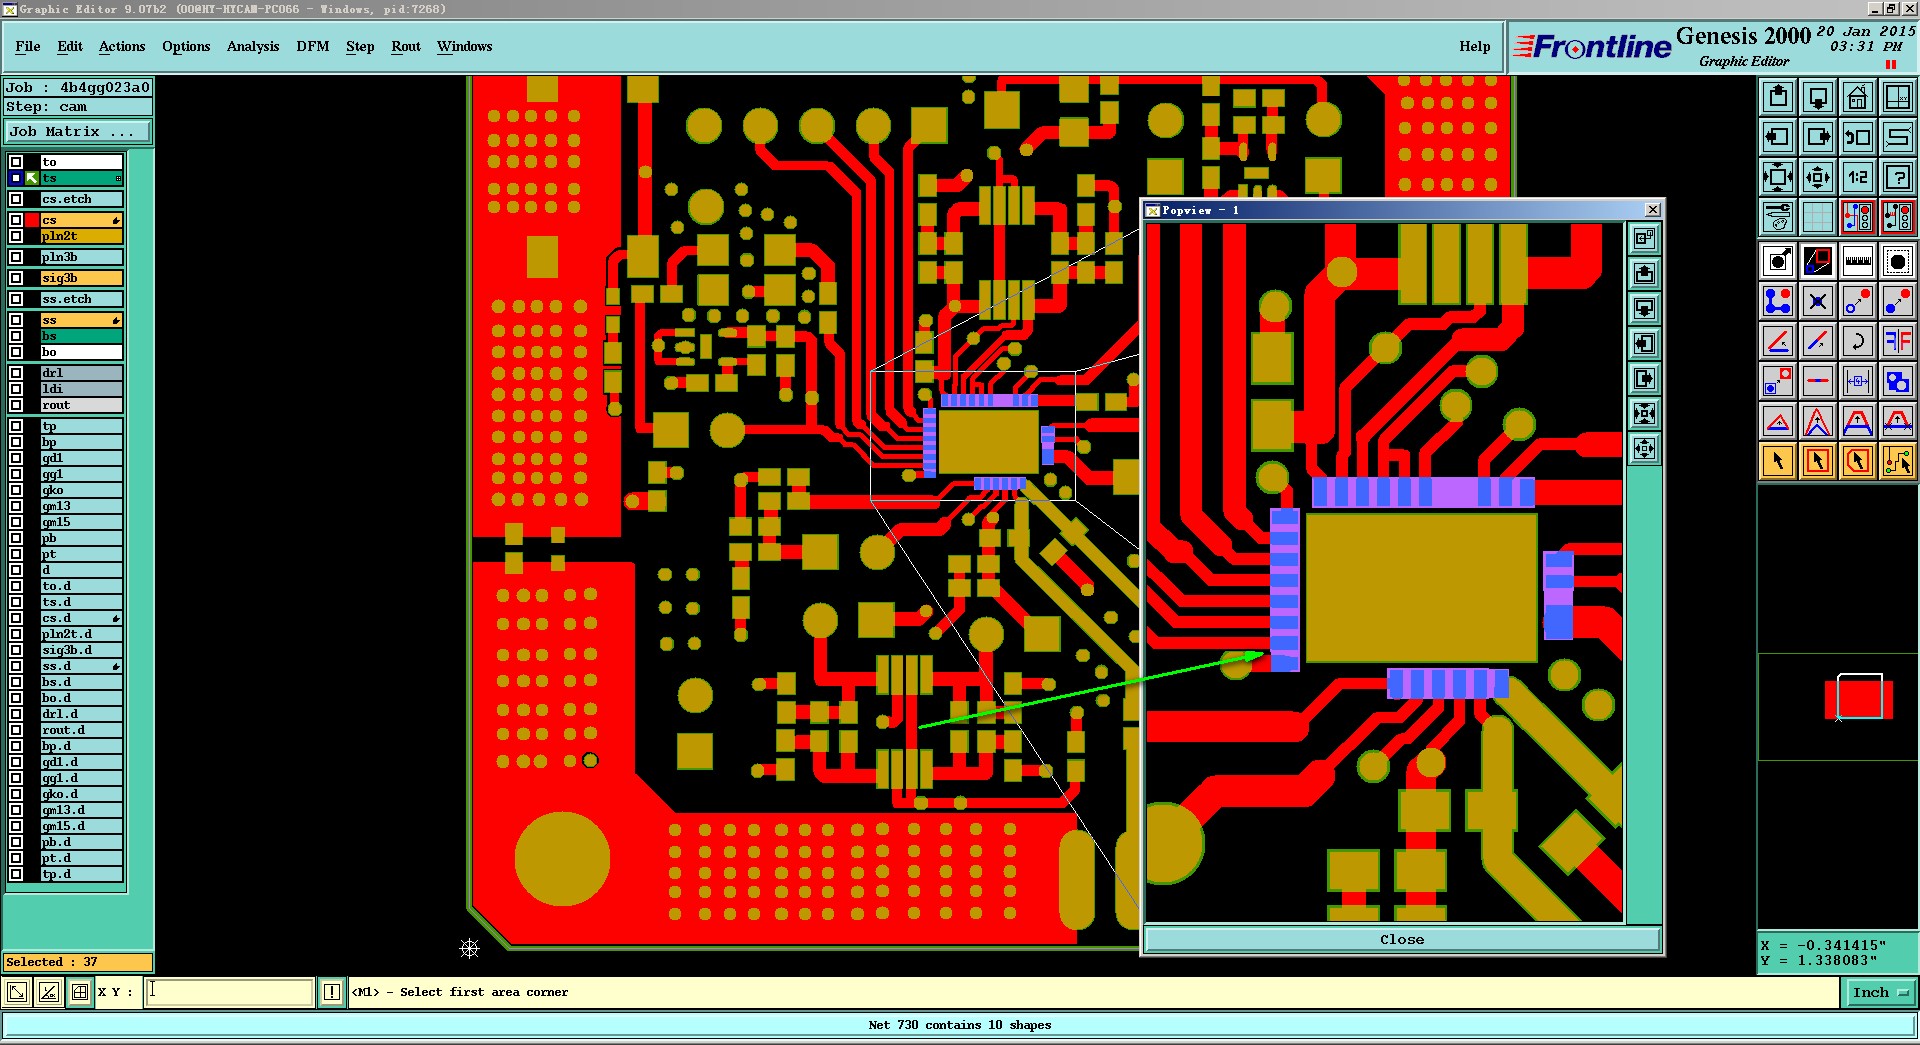Open the wrench and palette settings icon
The width and height of the screenshot is (1920, 1045).
coord(1778,217)
